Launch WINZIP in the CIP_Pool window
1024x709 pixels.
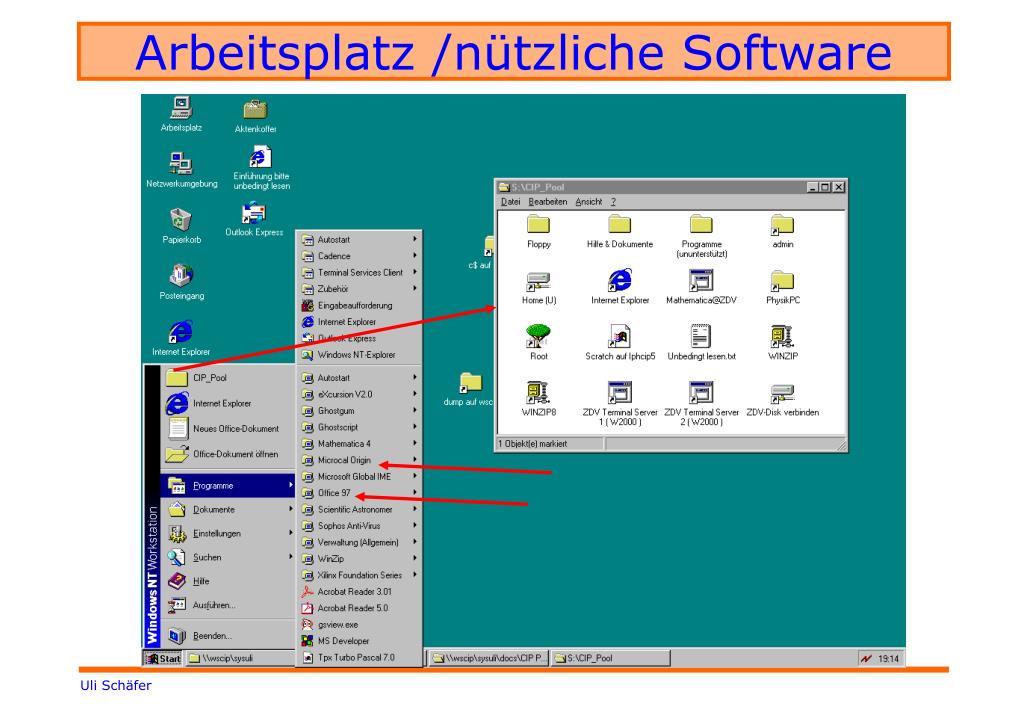point(782,343)
